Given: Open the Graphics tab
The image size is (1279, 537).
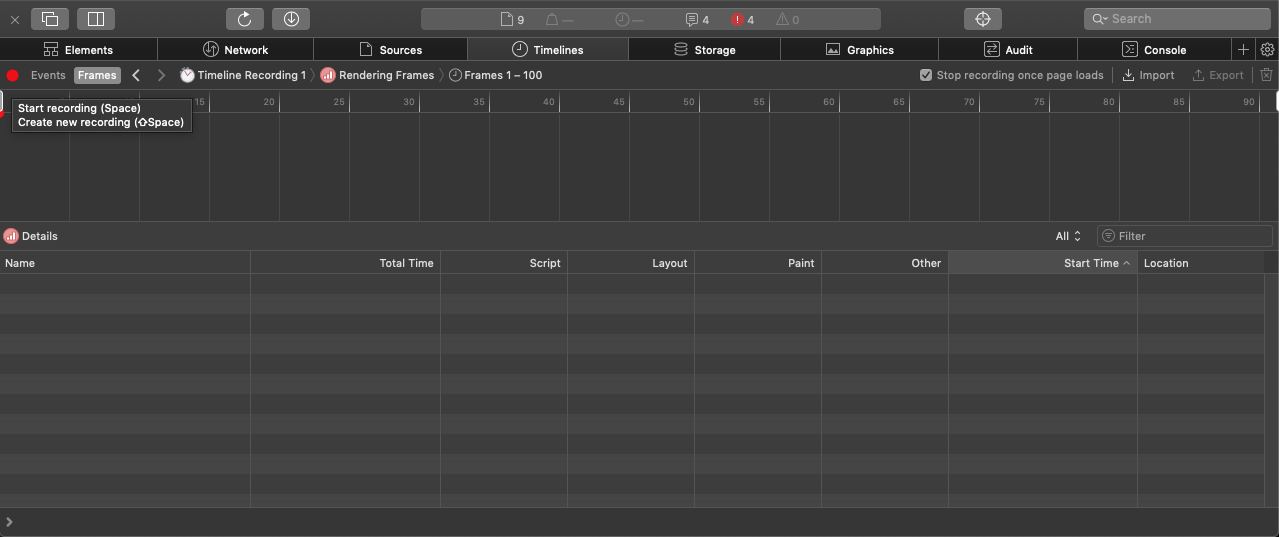Looking at the screenshot, I should pos(860,50).
